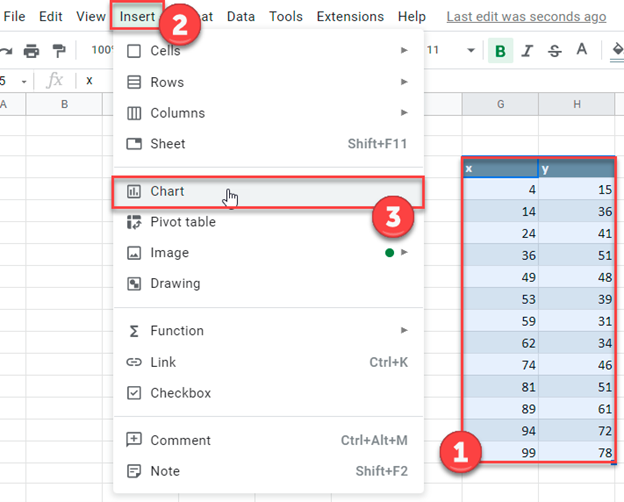This screenshot has width=624, height=502.
Task: Open the Help menu
Action: (411, 17)
